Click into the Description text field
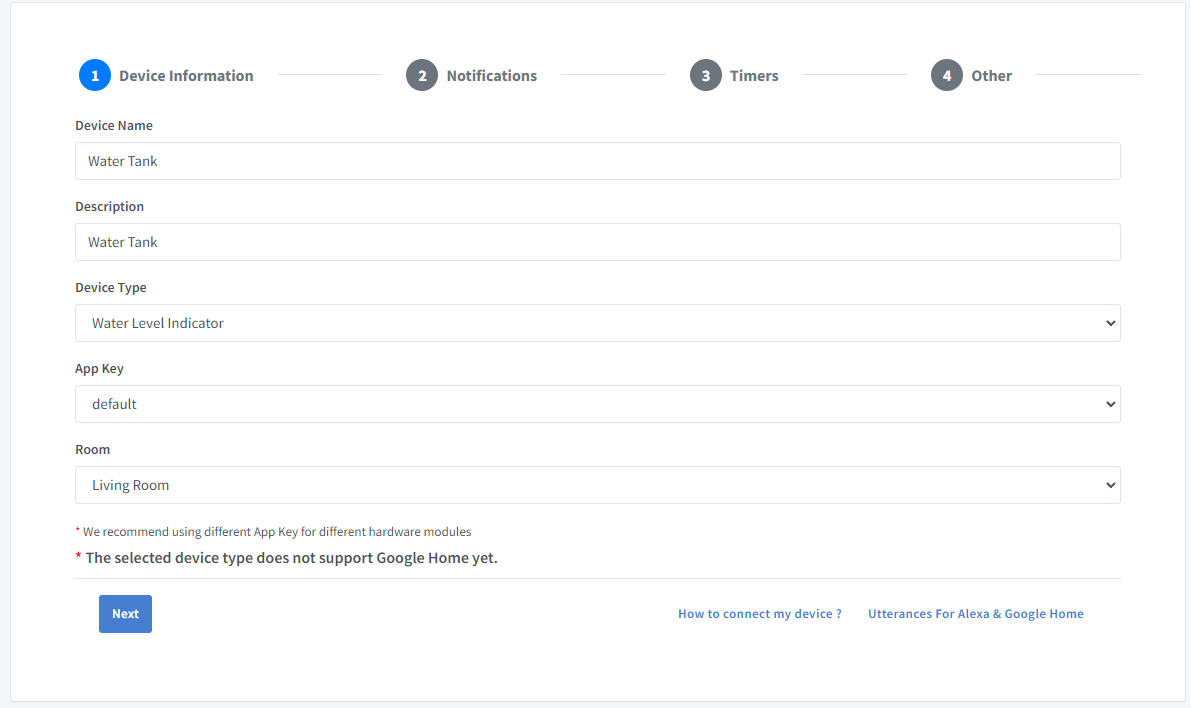This screenshot has width=1191, height=708. click(x=597, y=242)
